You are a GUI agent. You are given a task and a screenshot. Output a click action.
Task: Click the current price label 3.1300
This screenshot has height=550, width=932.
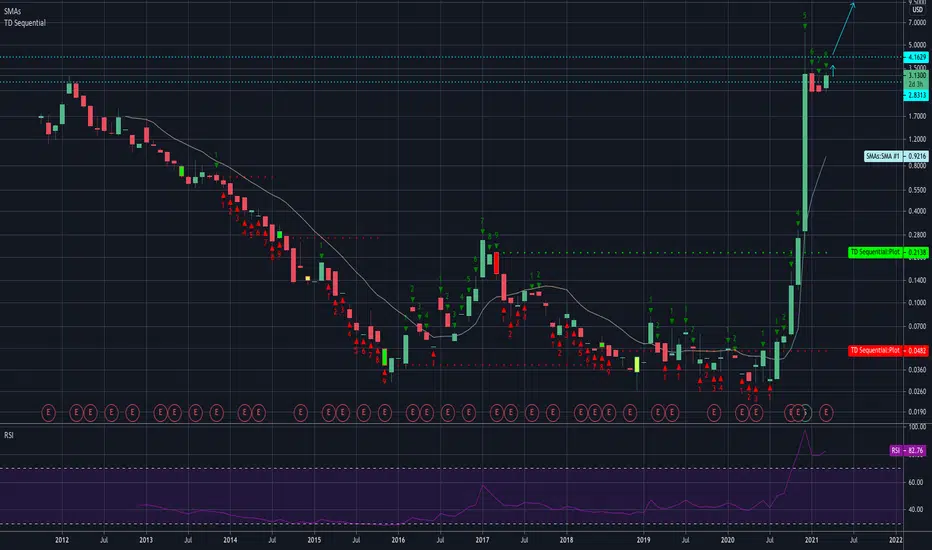(x=916, y=76)
